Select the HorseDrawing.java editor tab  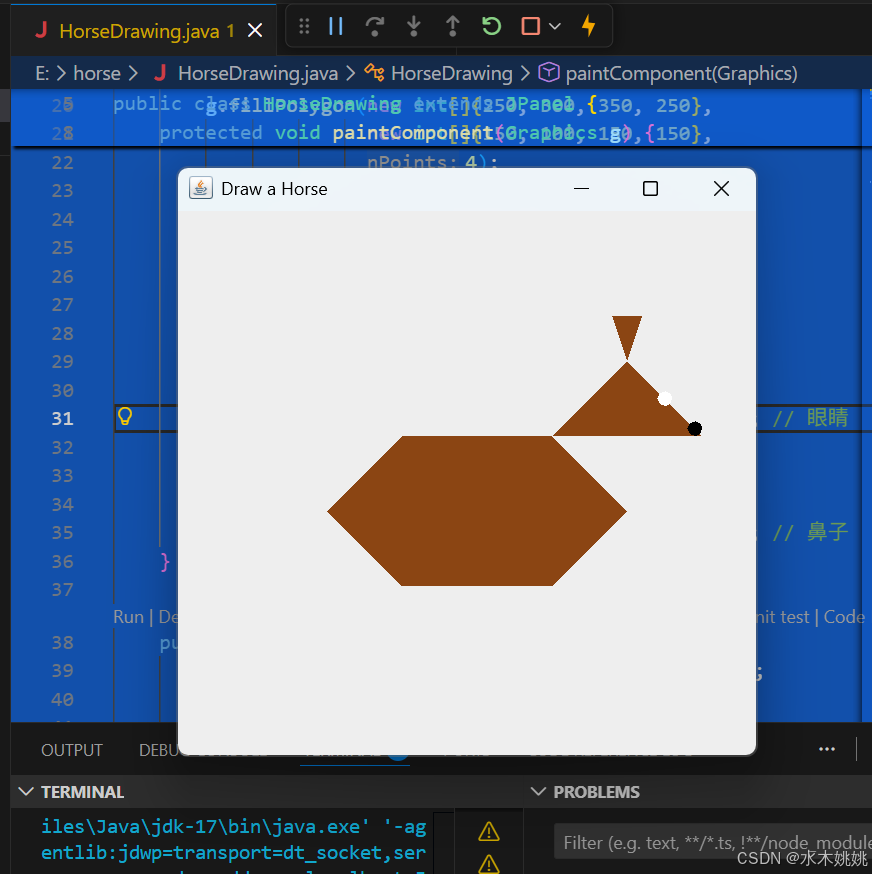click(x=144, y=31)
